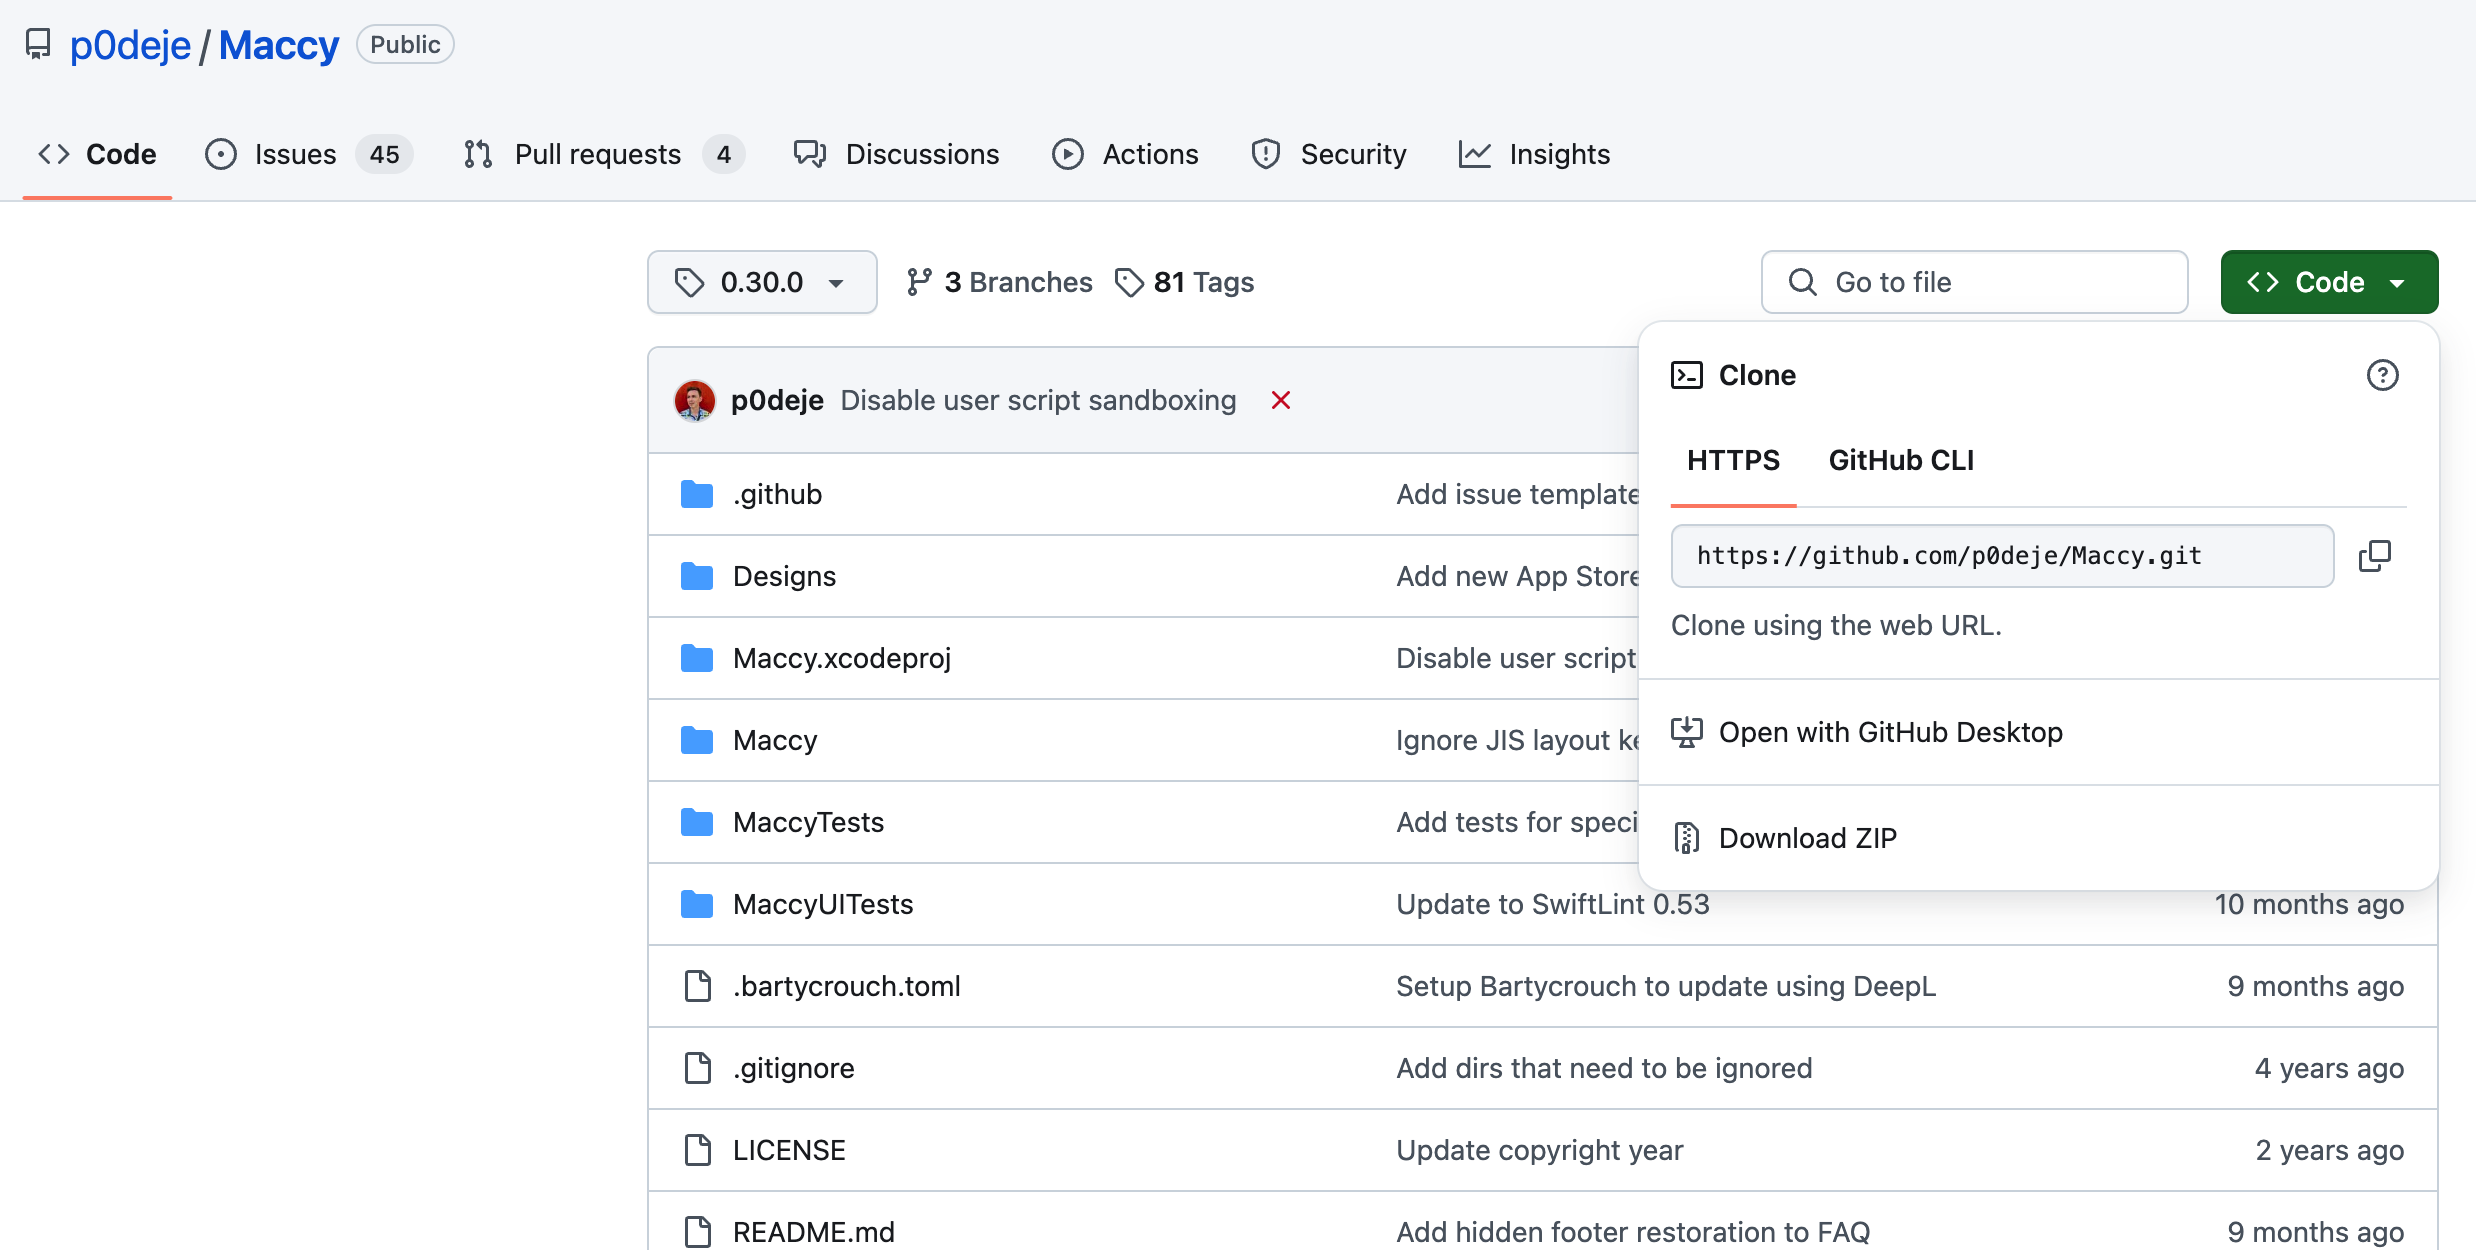Screen dimensions: 2476x1250
Task: View the 3 Branches link
Action: tap(999, 282)
